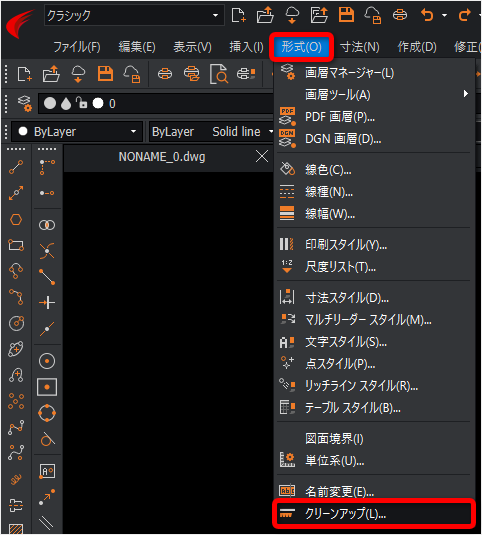Toggle layer 0 on/off circle icon
This screenshot has height=535, width=482.
[x=50, y=103]
